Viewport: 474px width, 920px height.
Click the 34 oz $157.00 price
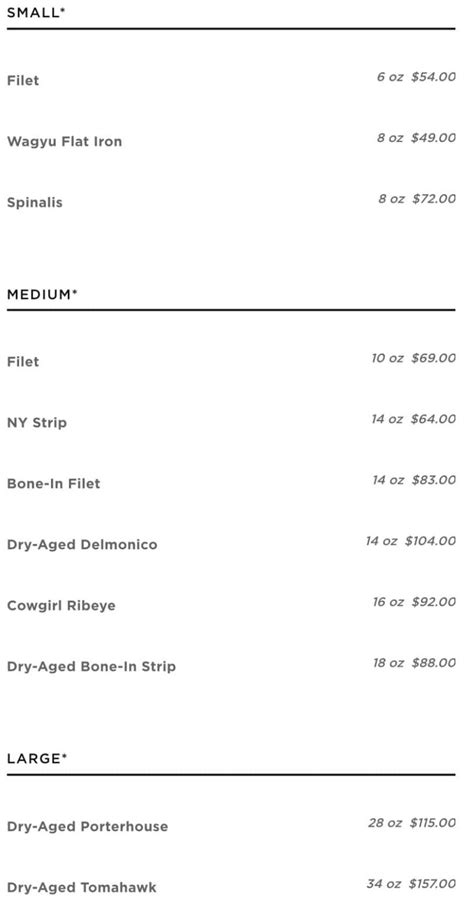tap(411, 884)
